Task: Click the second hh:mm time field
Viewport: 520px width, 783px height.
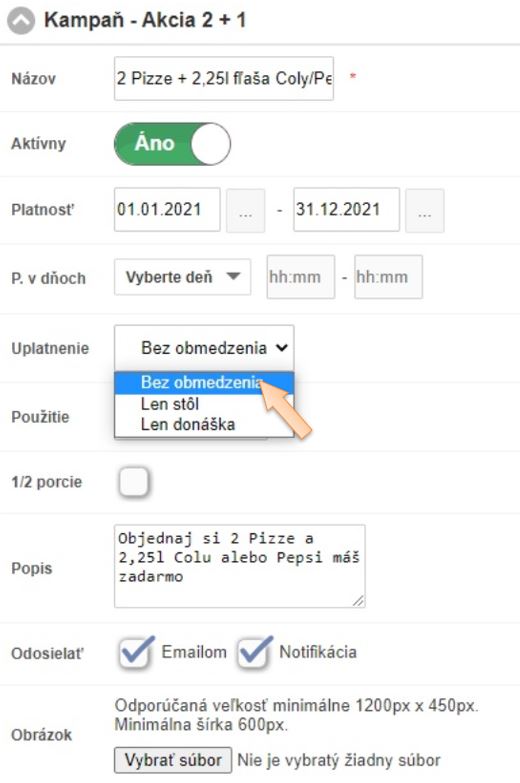Action: click(388, 277)
